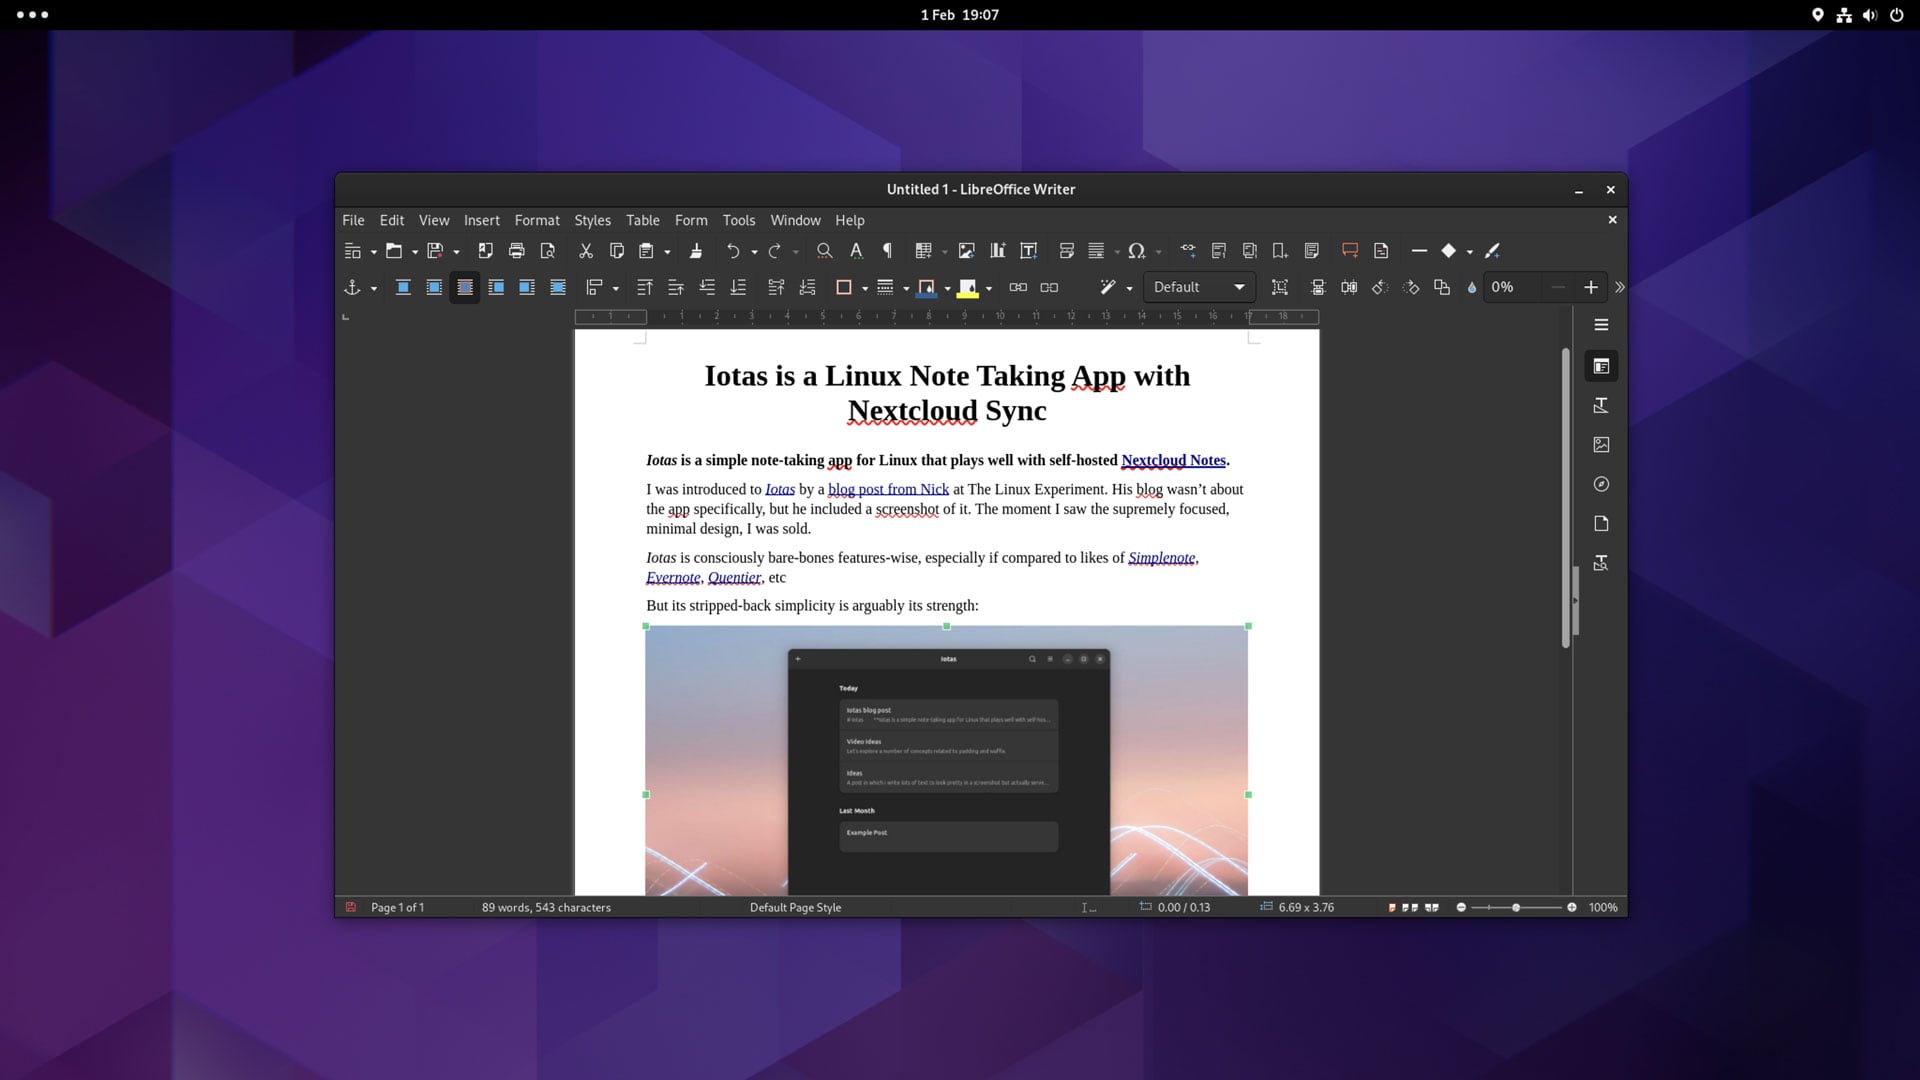Select the Parallel wrap option
The height and width of the screenshot is (1080, 1920).
tap(434, 288)
